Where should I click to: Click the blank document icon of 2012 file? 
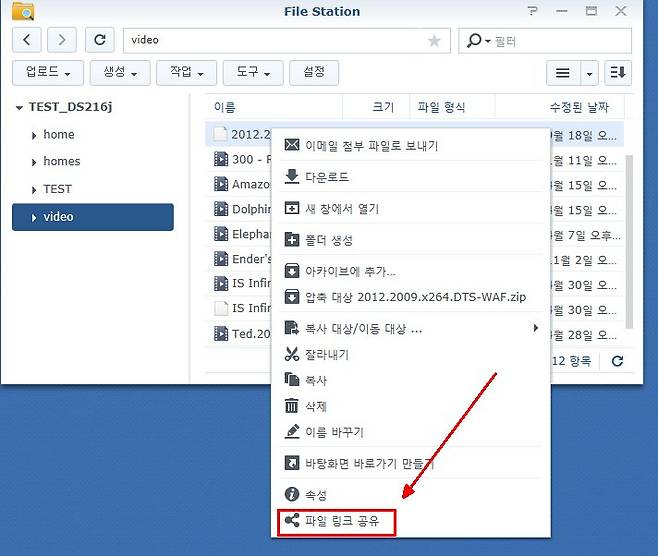coord(220,134)
